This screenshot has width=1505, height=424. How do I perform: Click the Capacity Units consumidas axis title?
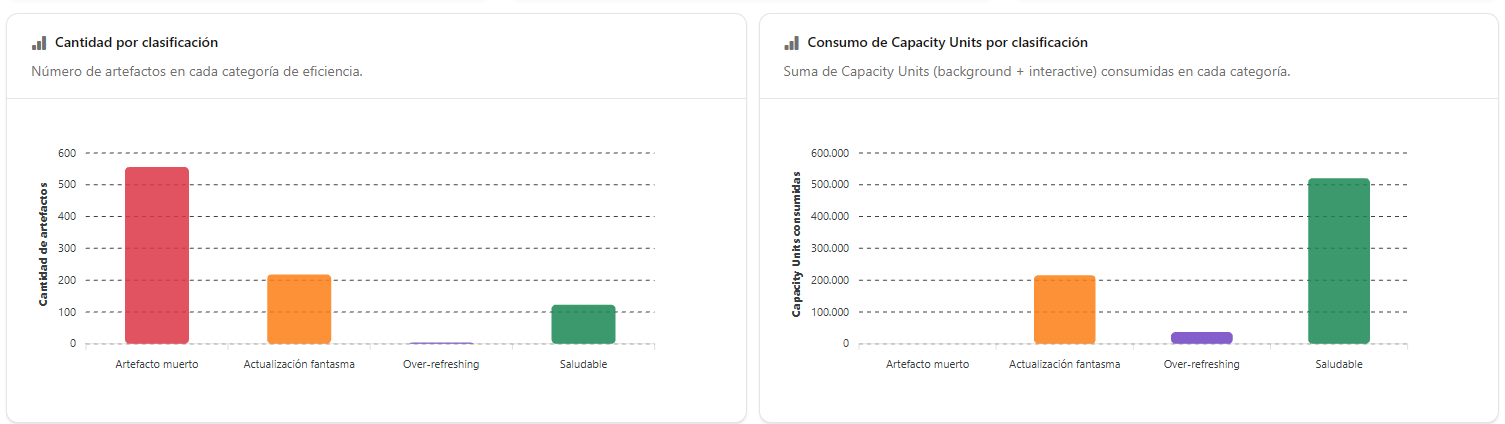click(x=797, y=244)
